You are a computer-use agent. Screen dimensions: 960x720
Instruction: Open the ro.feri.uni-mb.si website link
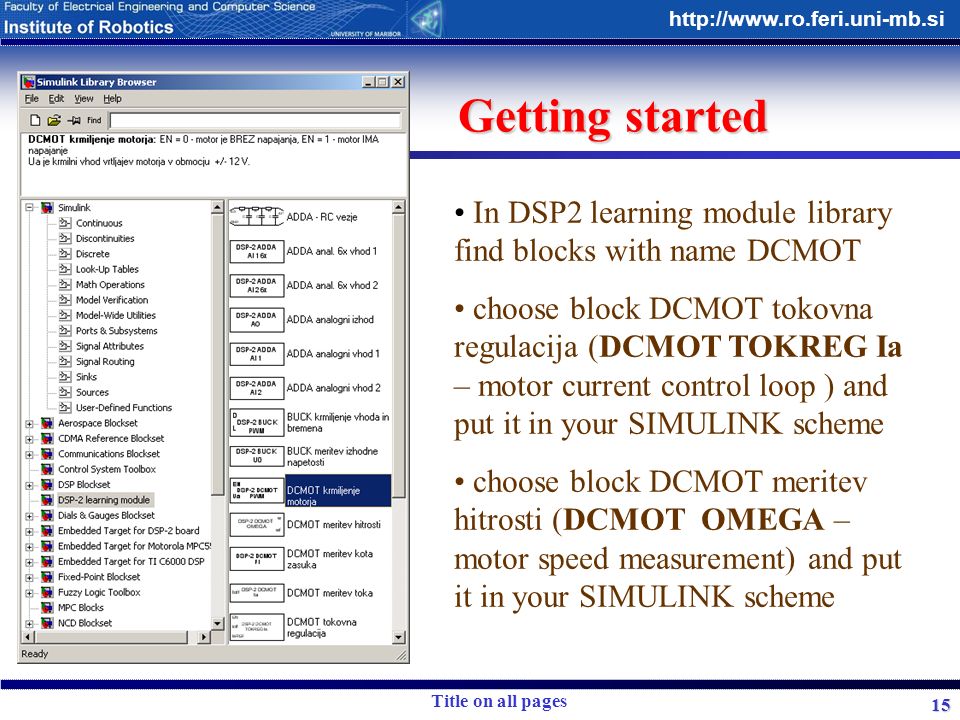click(x=806, y=19)
